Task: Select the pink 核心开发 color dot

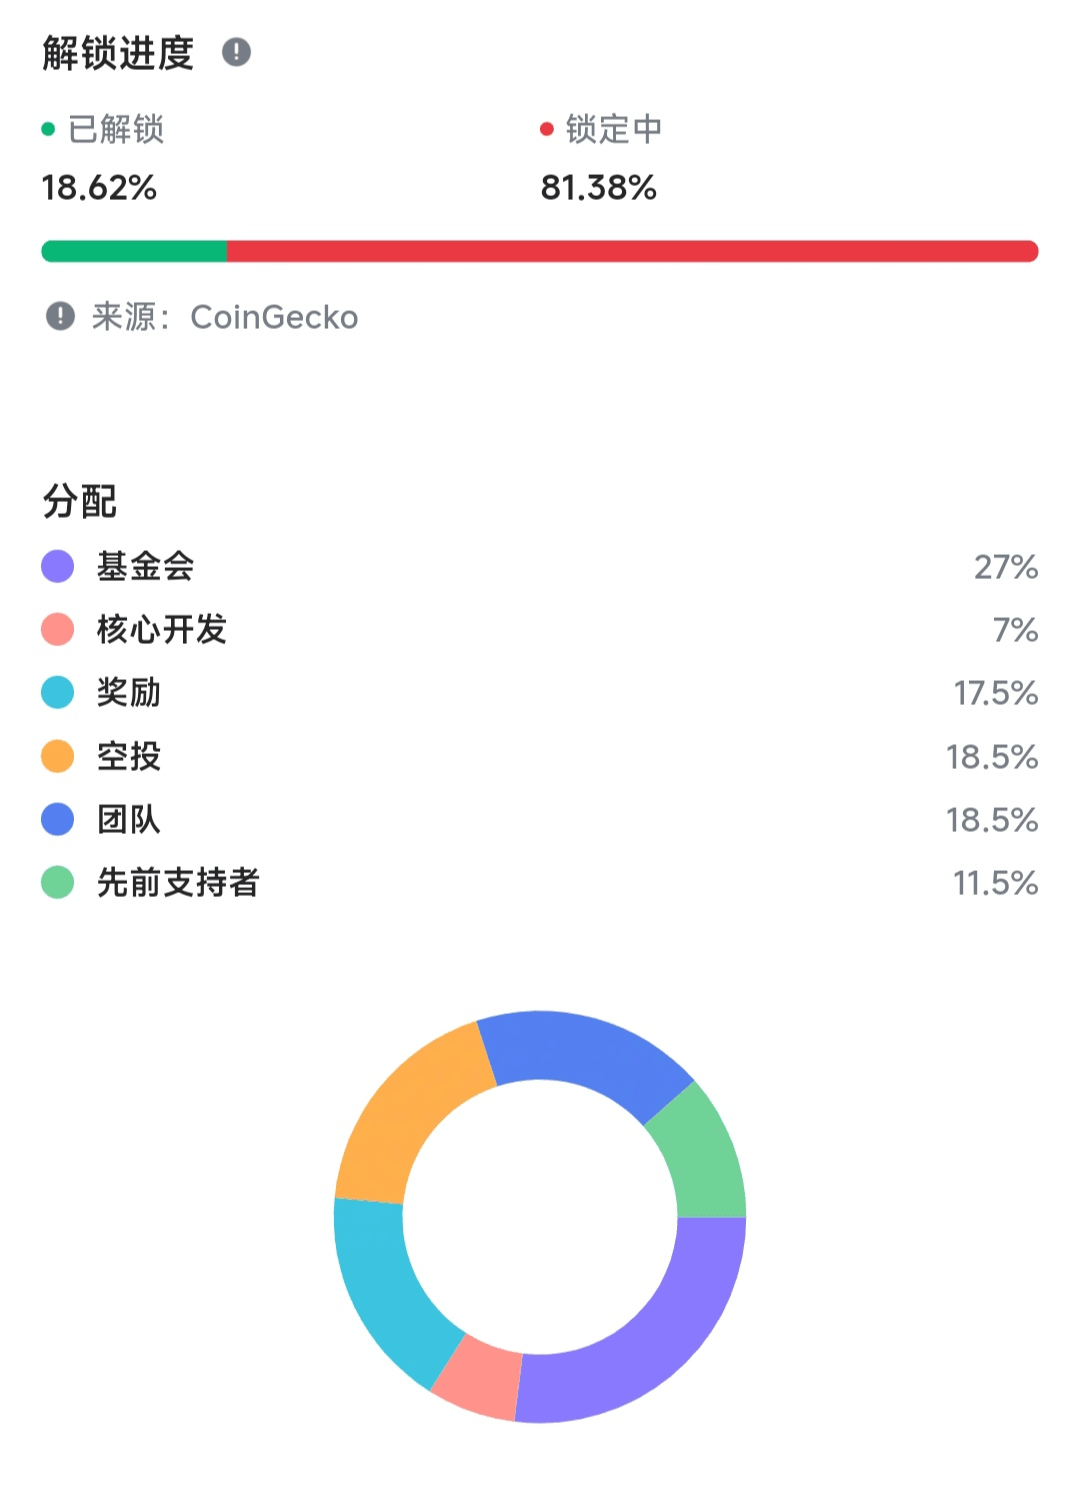Action: 58,629
